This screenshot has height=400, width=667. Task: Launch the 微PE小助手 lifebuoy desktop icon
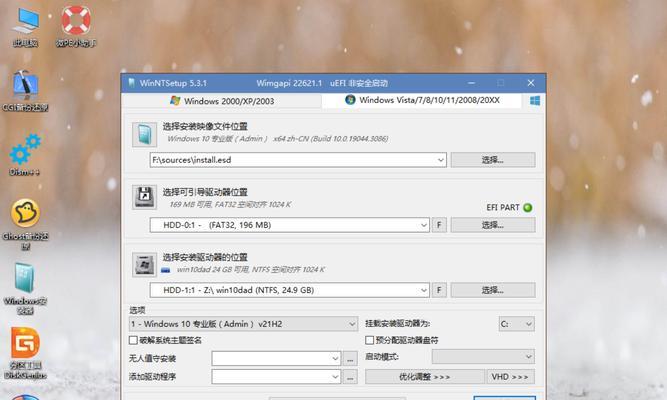76,26
